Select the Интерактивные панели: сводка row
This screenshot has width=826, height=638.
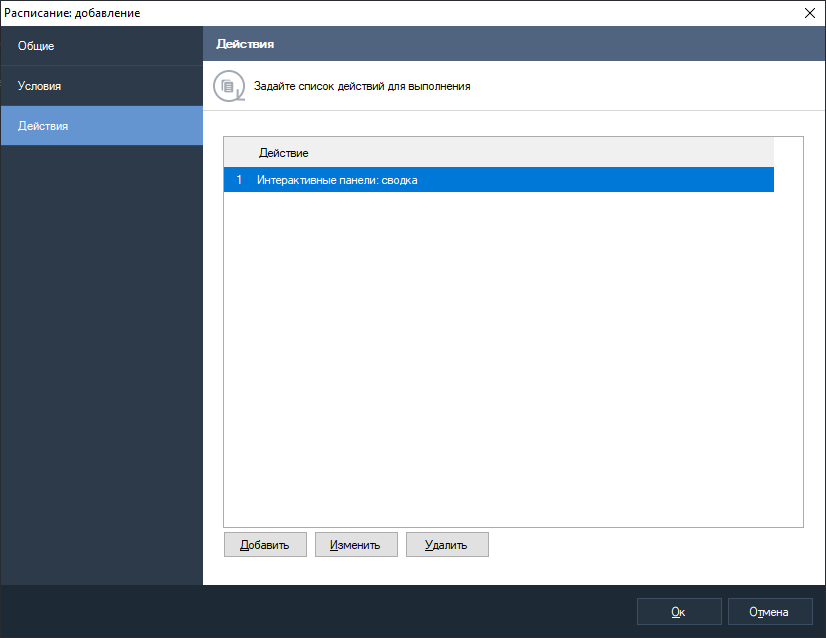[x=337, y=180]
